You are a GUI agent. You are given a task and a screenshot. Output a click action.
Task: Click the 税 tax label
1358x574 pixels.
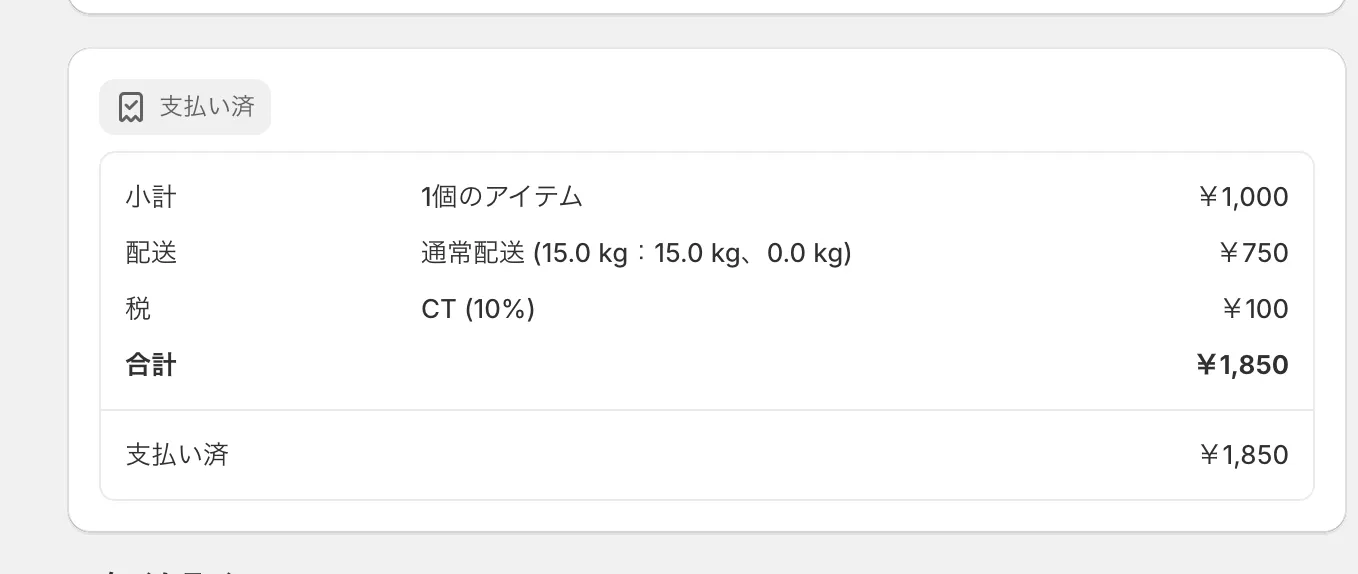(138, 309)
